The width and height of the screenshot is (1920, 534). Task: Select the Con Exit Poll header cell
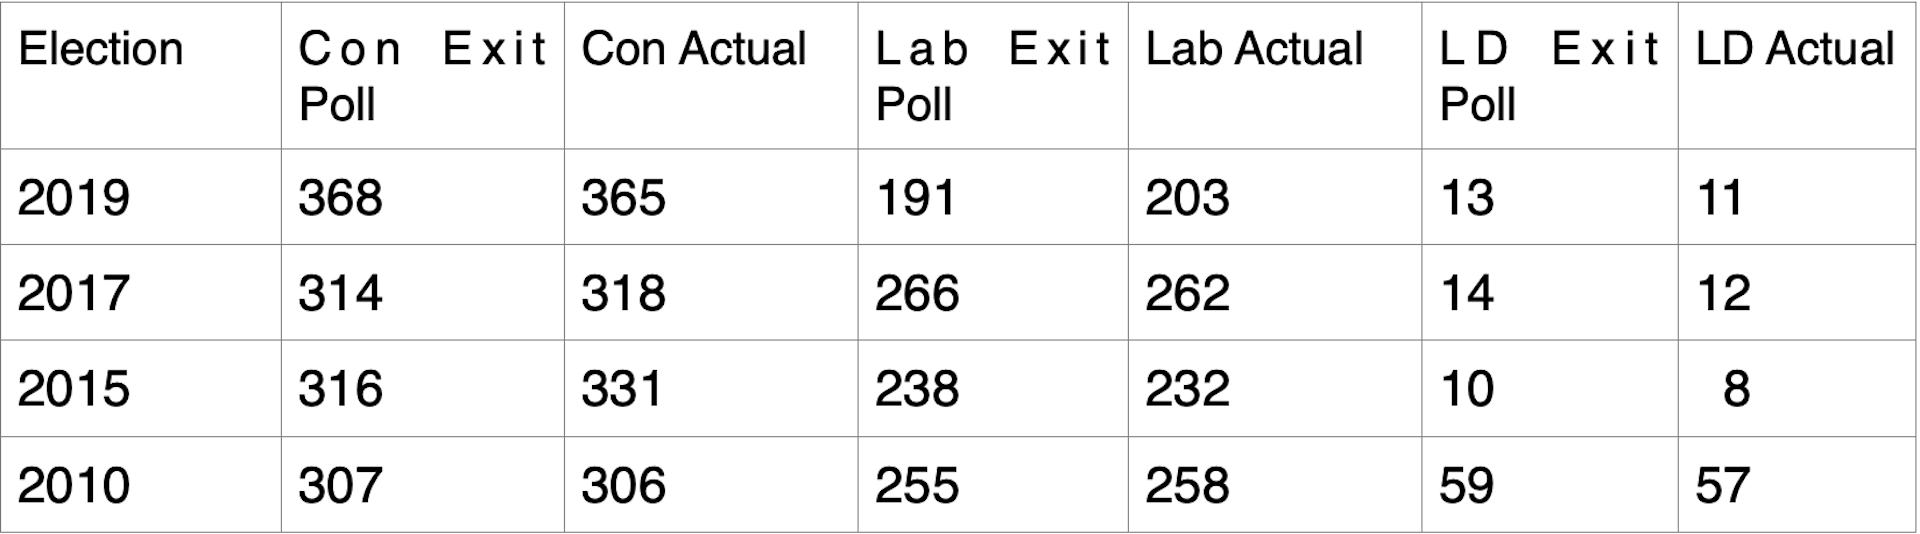(422, 76)
